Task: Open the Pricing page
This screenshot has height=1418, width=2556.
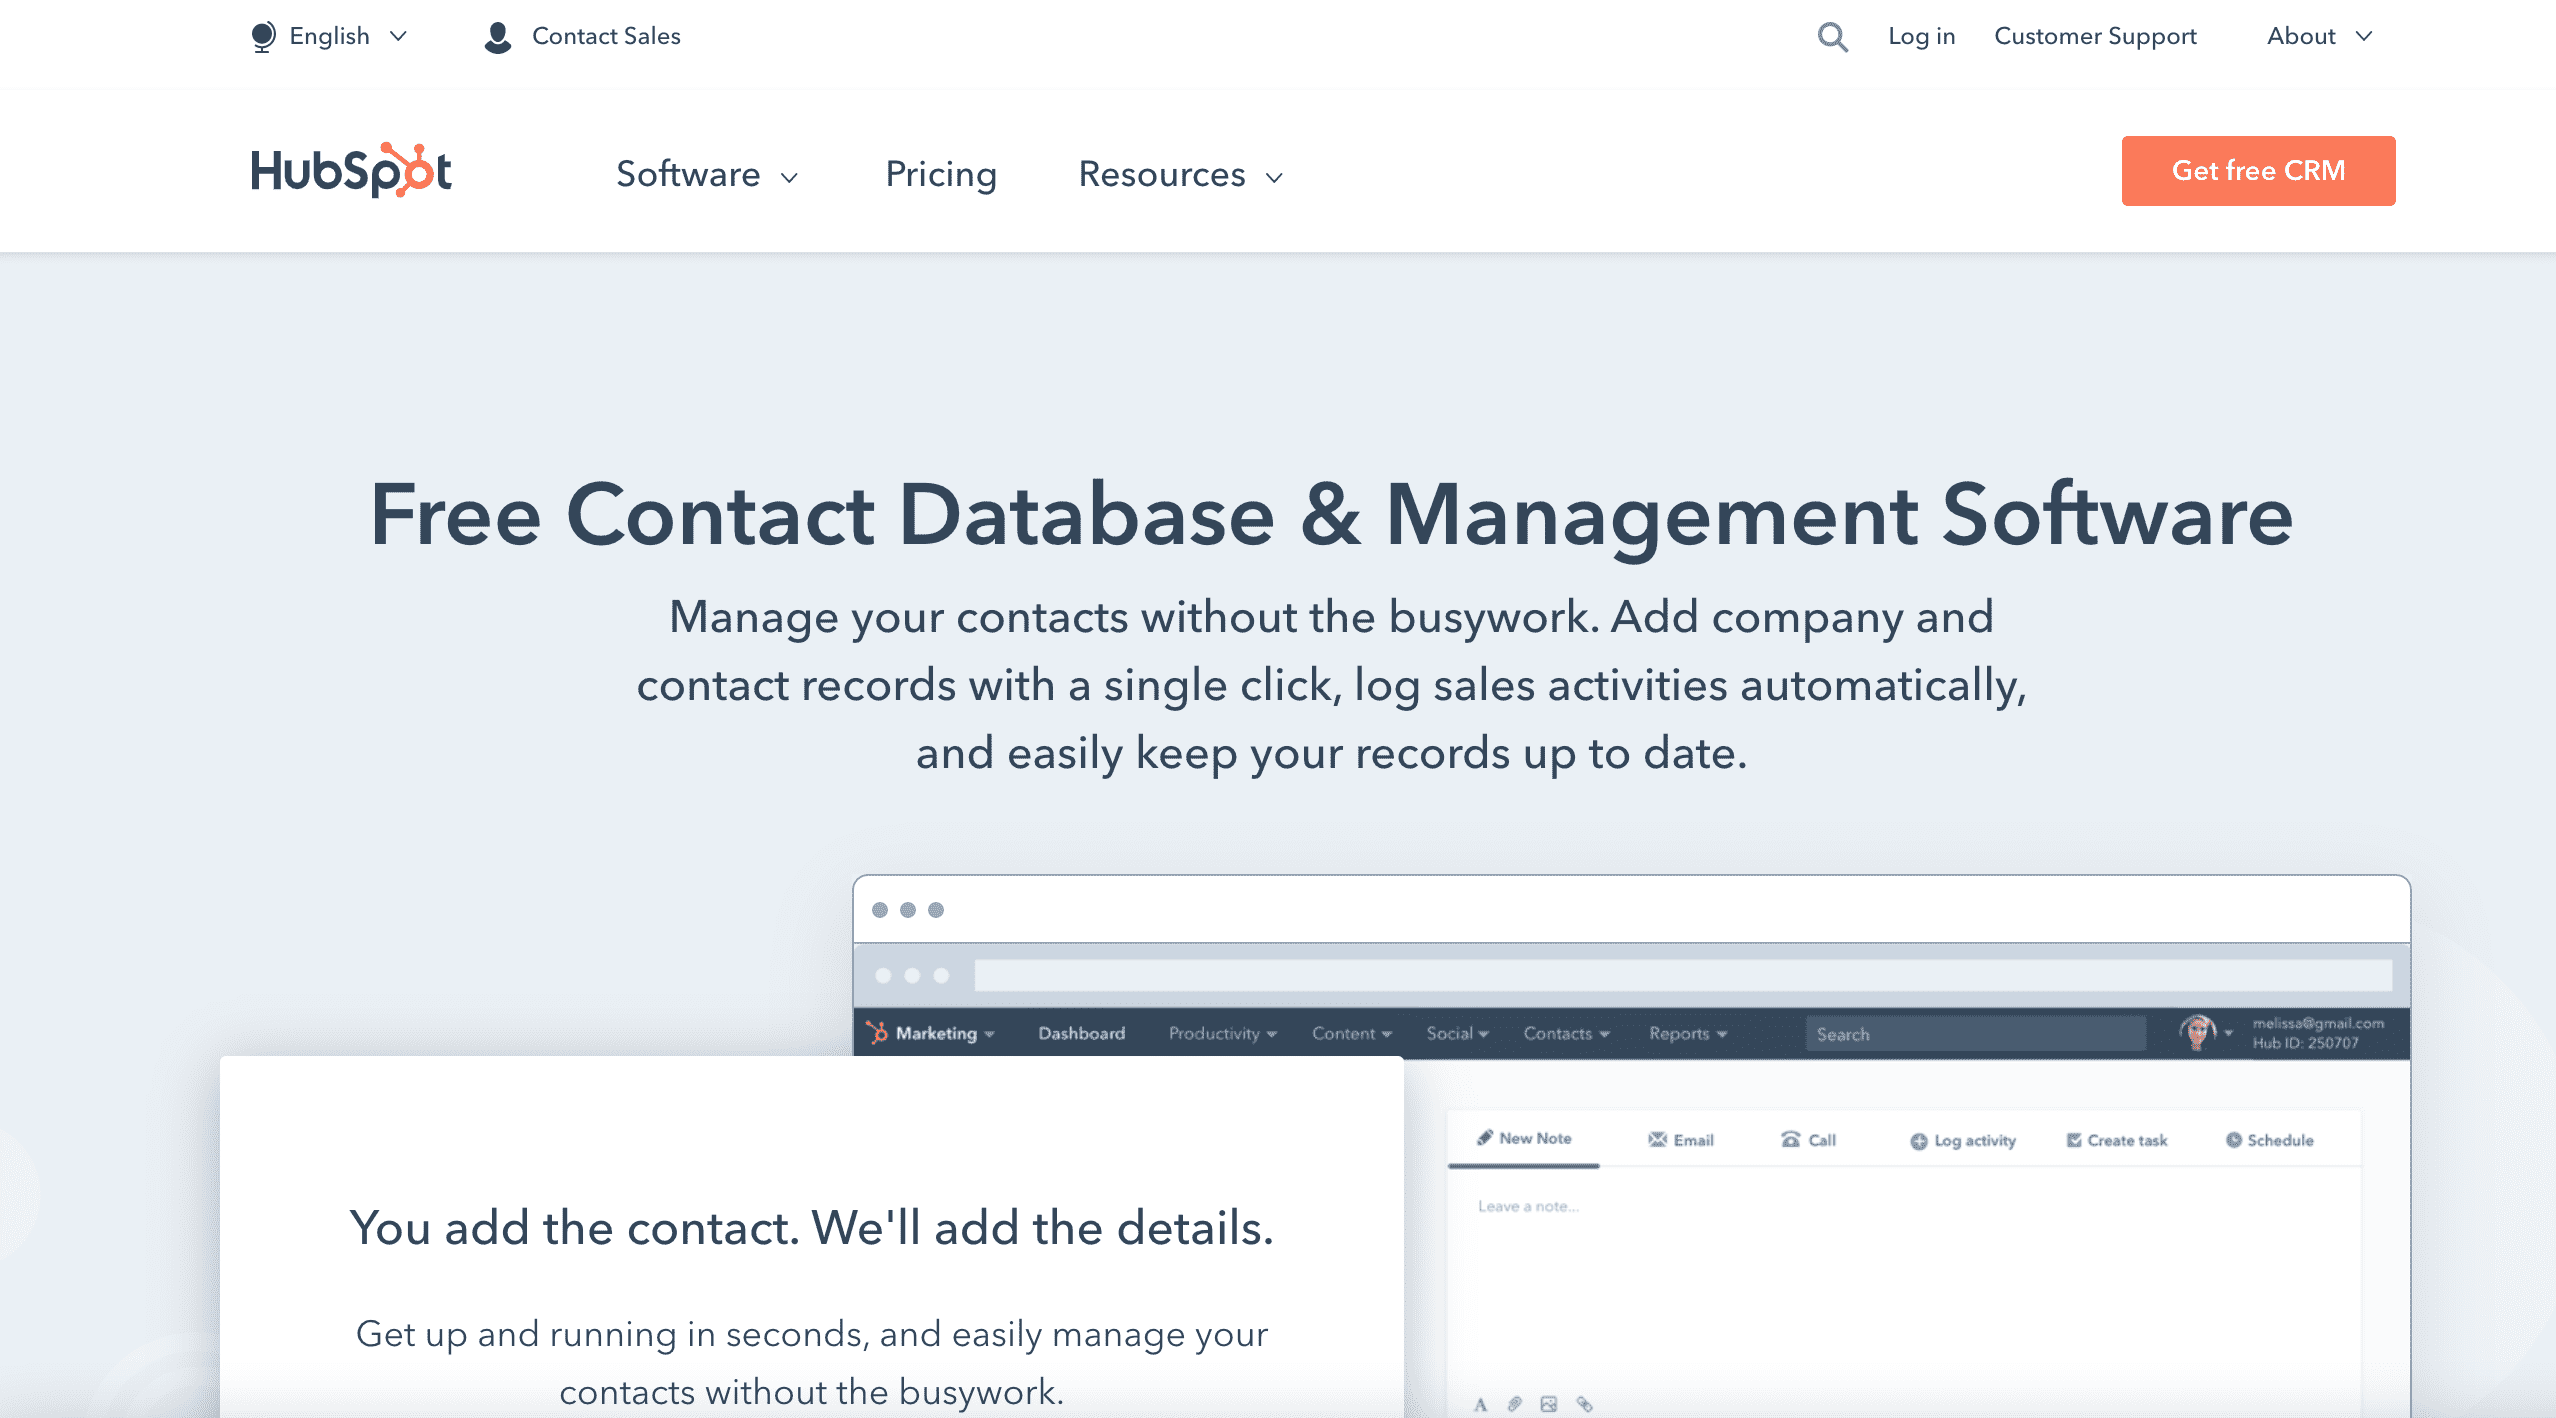Action: pos(941,174)
